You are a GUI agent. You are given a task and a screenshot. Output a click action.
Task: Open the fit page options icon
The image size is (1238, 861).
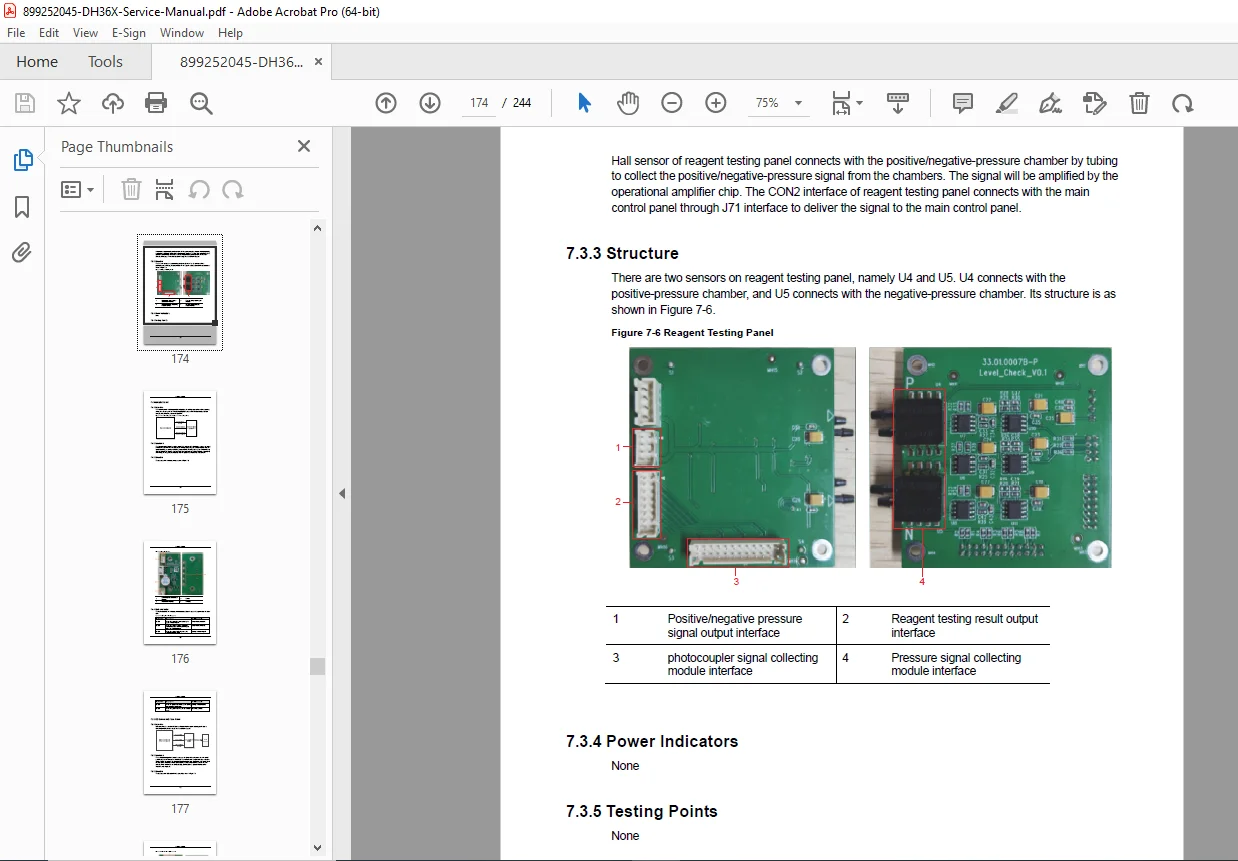coord(847,103)
